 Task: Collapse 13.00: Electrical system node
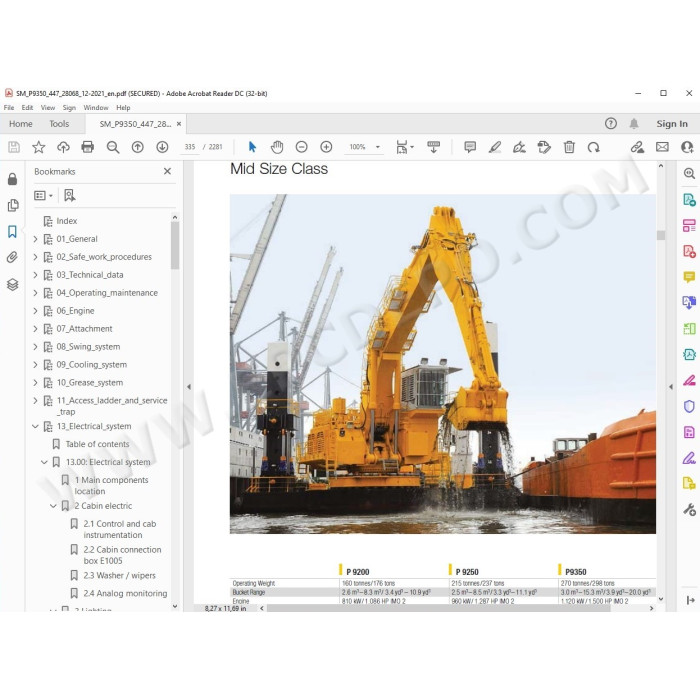pos(44,462)
